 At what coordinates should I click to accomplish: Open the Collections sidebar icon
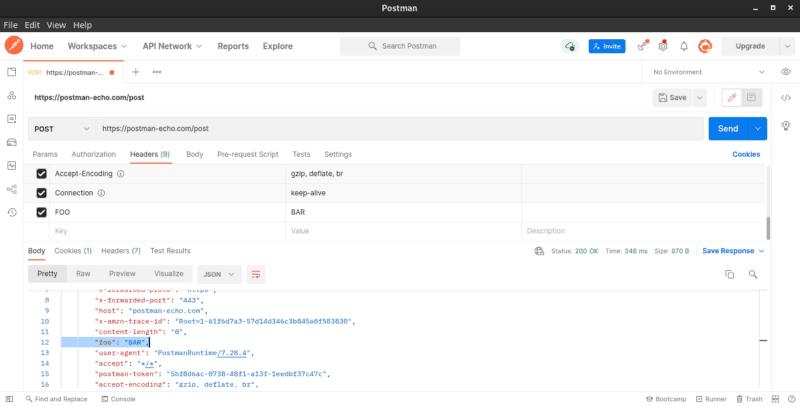(x=11, y=72)
